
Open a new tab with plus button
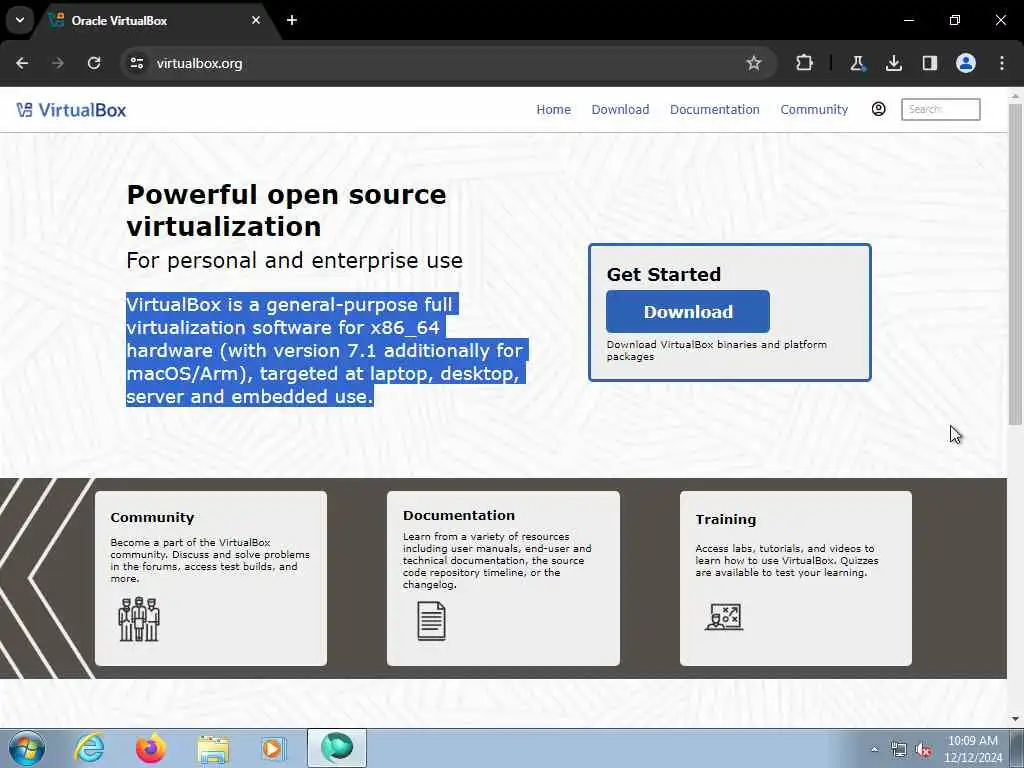pyautogui.click(x=292, y=20)
